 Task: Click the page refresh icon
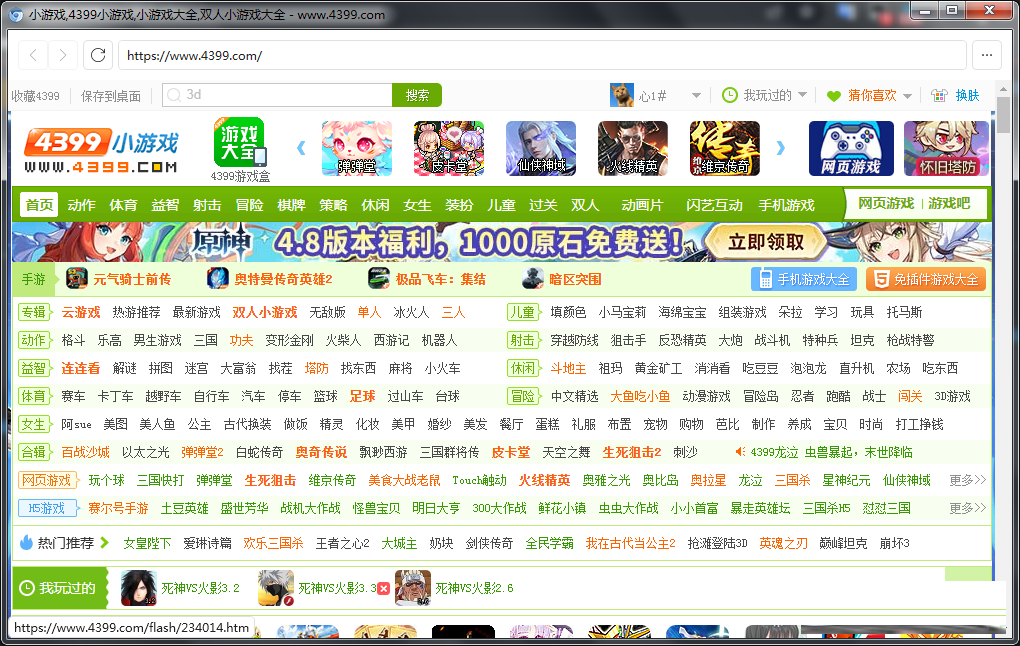pos(97,56)
